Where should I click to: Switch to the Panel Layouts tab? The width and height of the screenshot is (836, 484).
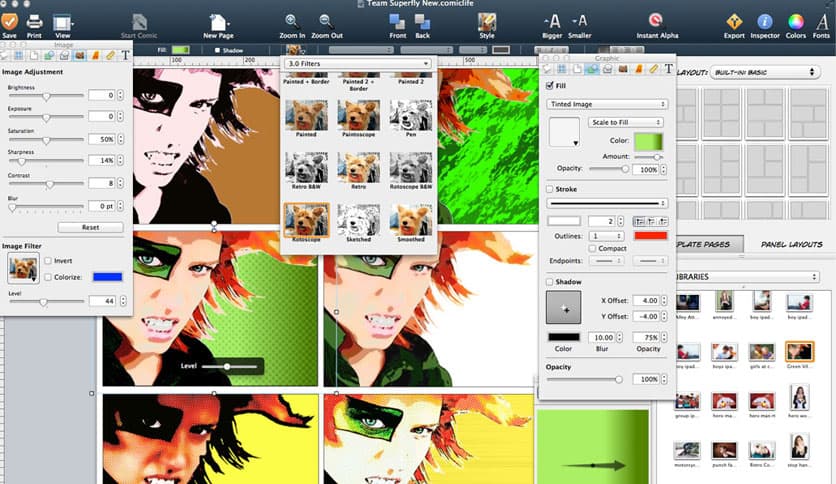point(790,244)
